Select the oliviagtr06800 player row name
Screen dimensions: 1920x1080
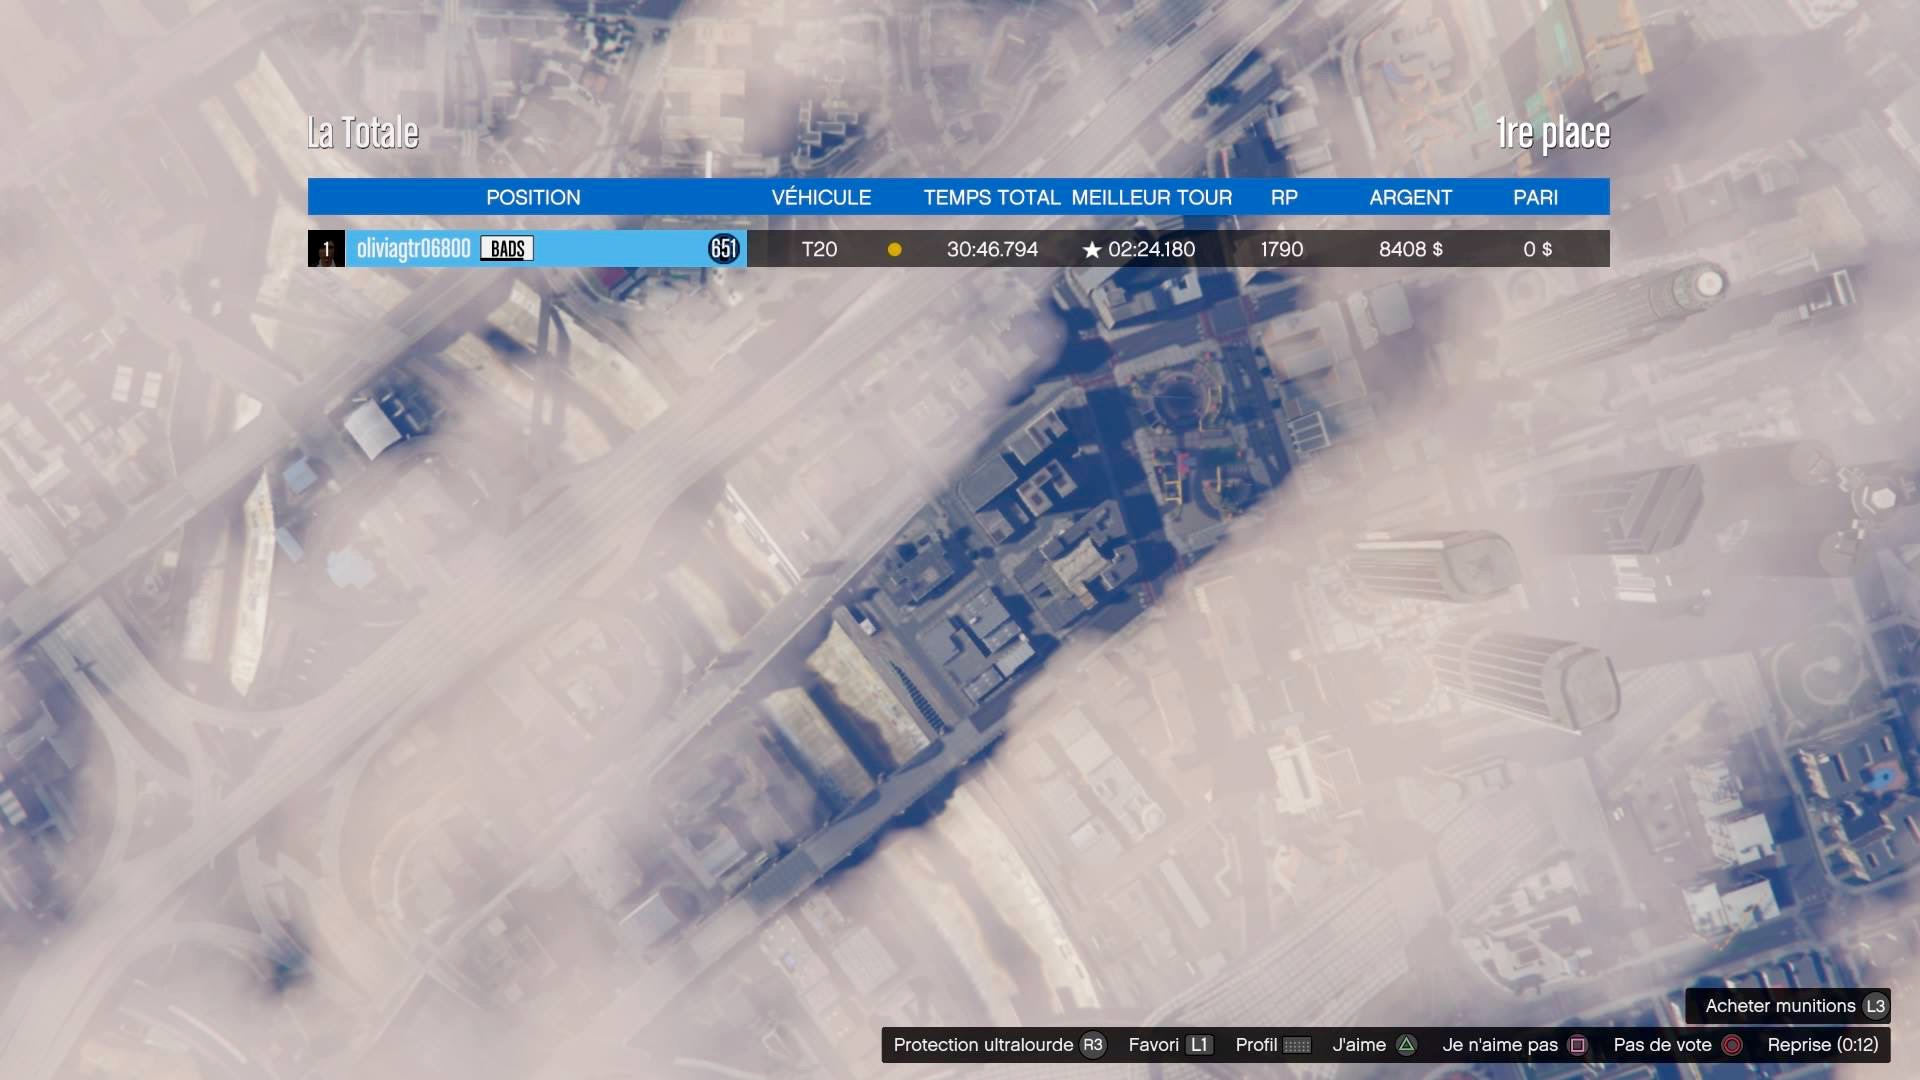413,249
